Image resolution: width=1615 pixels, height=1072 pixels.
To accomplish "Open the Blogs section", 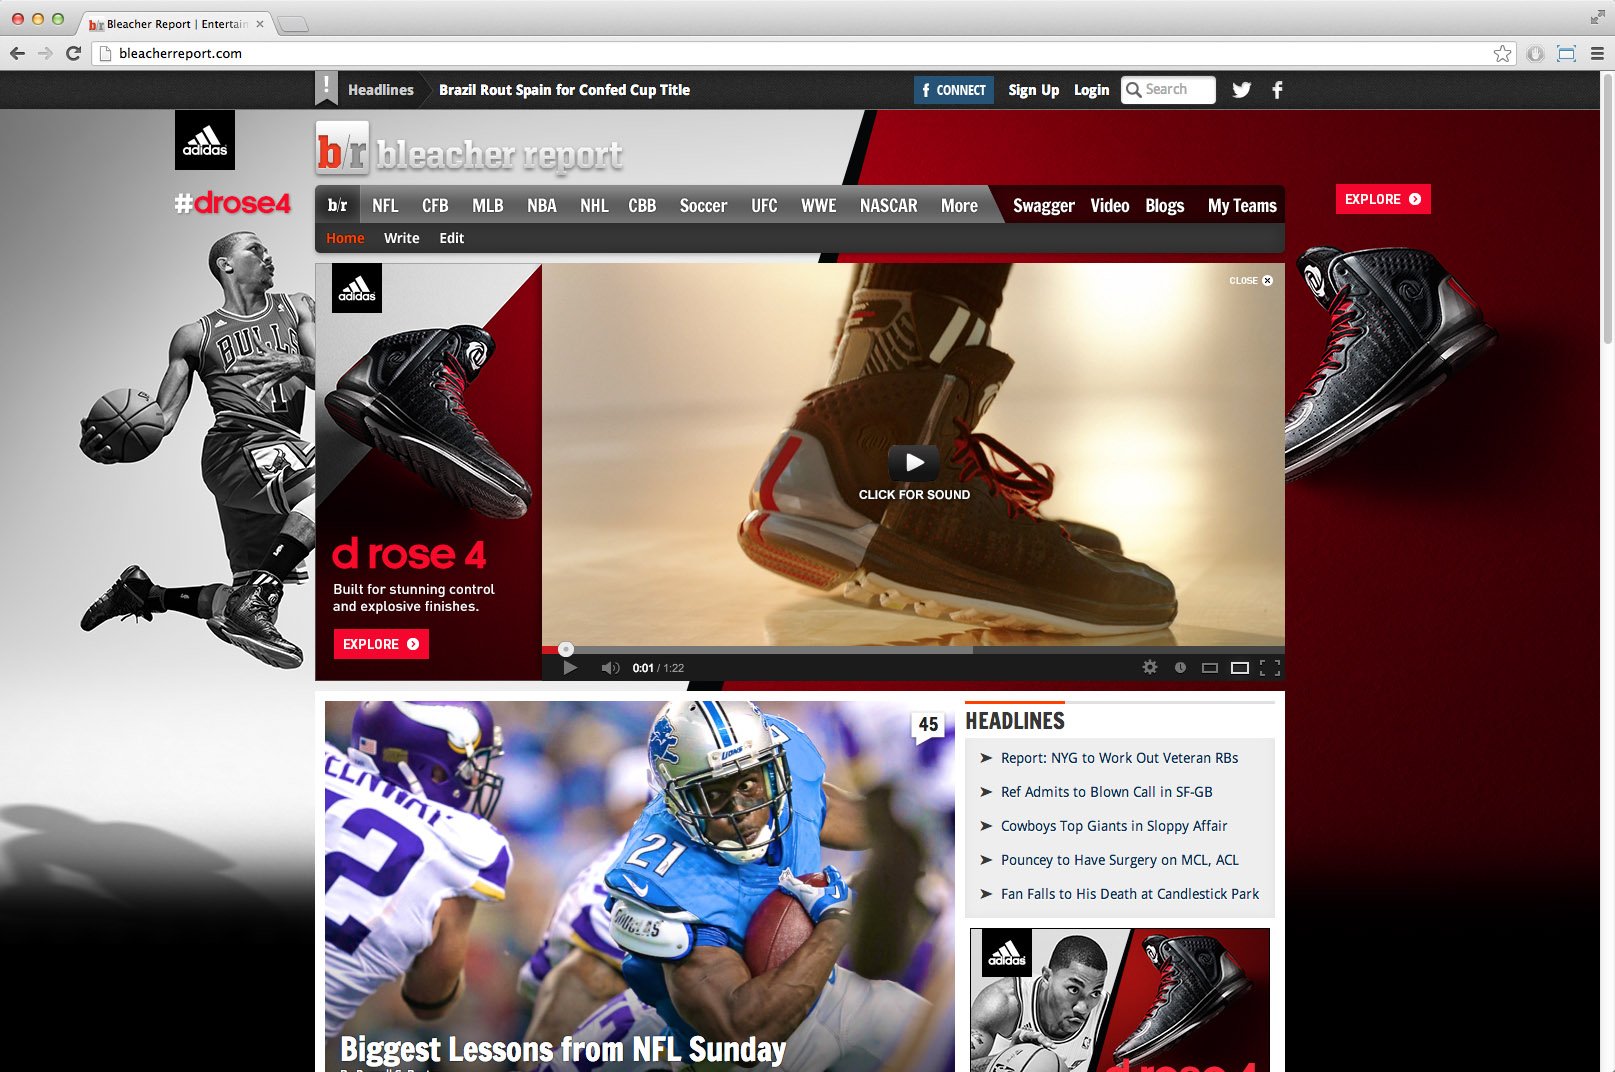I will [x=1165, y=205].
